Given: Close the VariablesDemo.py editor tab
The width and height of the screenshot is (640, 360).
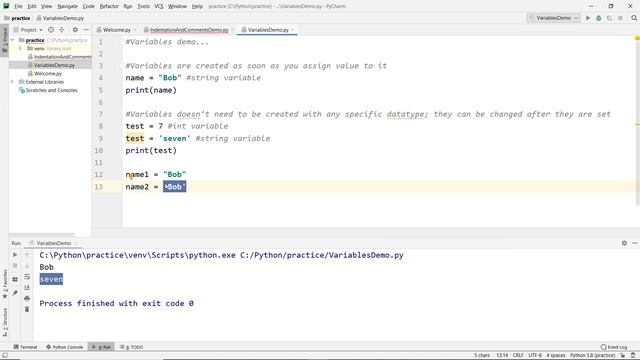Looking at the screenshot, I should (x=293, y=30).
